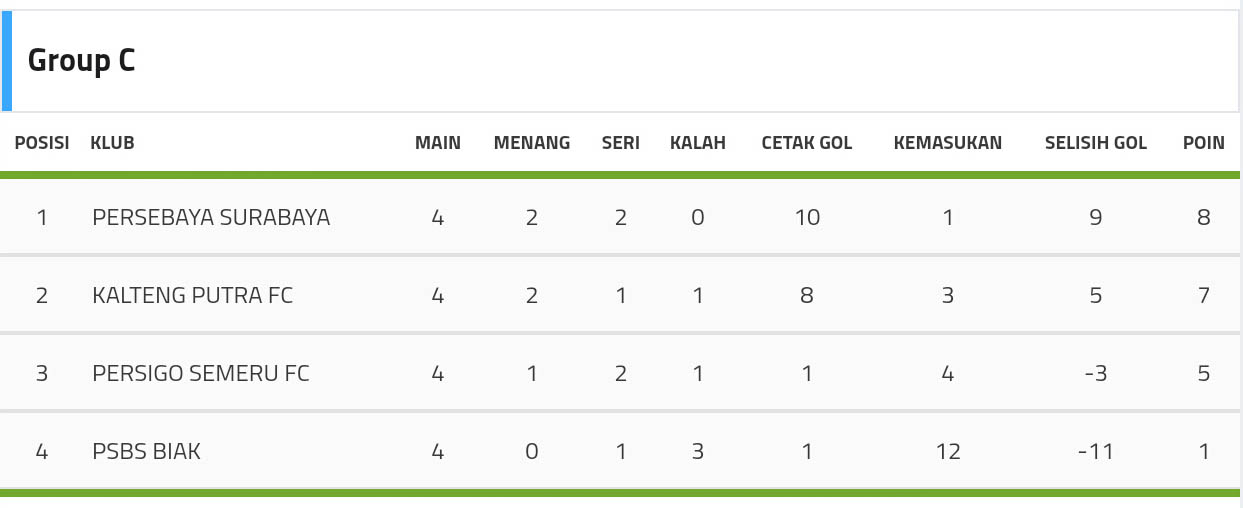Click the POIN column header
This screenshot has width=1243, height=508.
[x=1204, y=143]
